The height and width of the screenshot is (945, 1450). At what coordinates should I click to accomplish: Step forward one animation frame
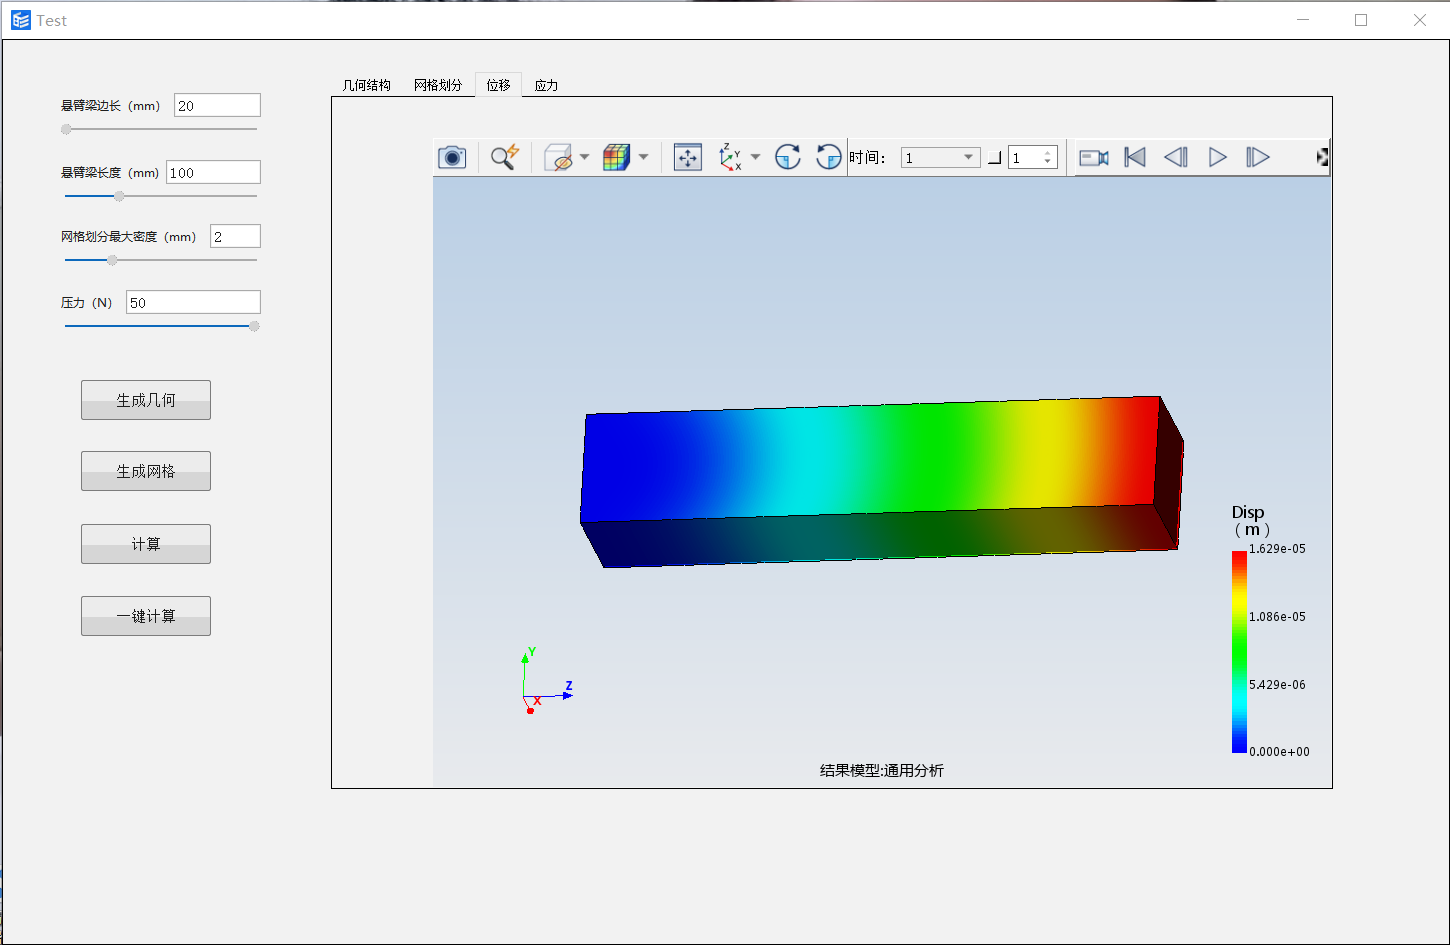(1258, 157)
